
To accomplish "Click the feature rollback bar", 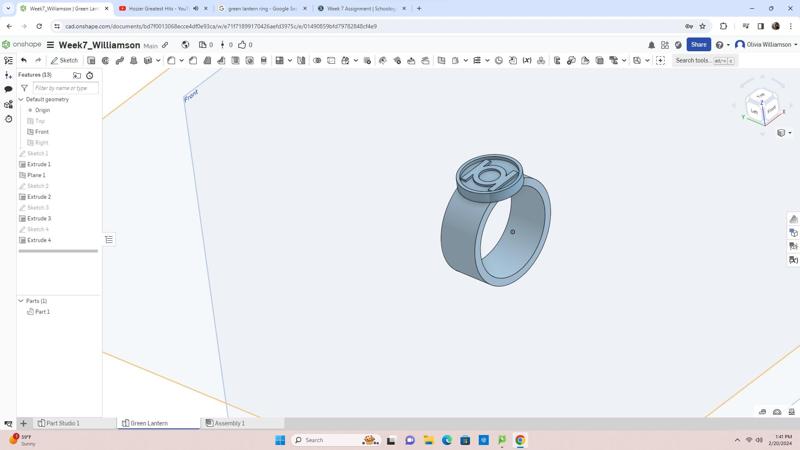I will 58,251.
